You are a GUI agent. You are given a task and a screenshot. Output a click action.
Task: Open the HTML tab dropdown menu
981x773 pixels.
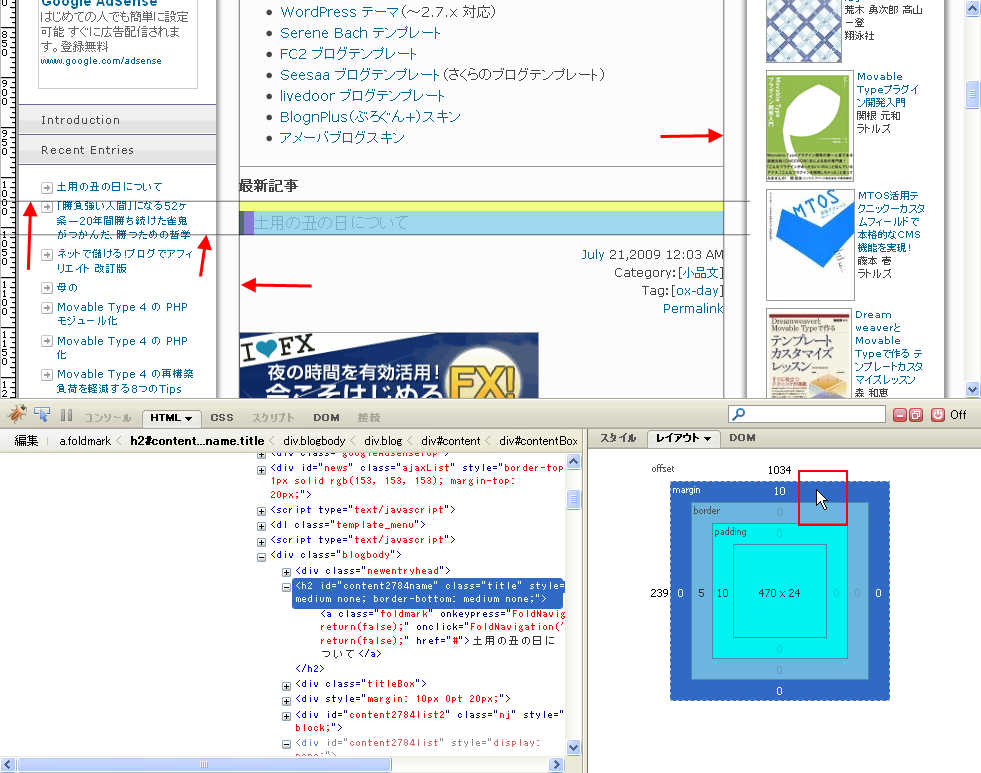pos(188,418)
